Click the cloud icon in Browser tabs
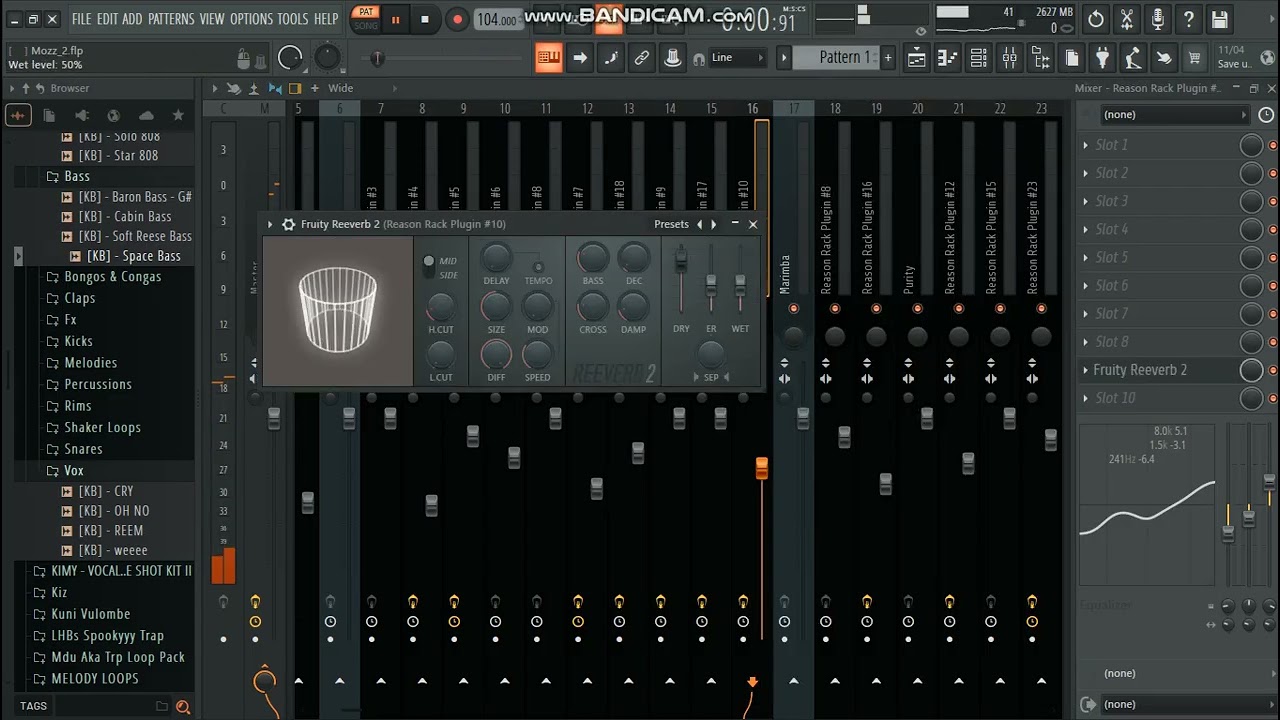 [x=146, y=116]
